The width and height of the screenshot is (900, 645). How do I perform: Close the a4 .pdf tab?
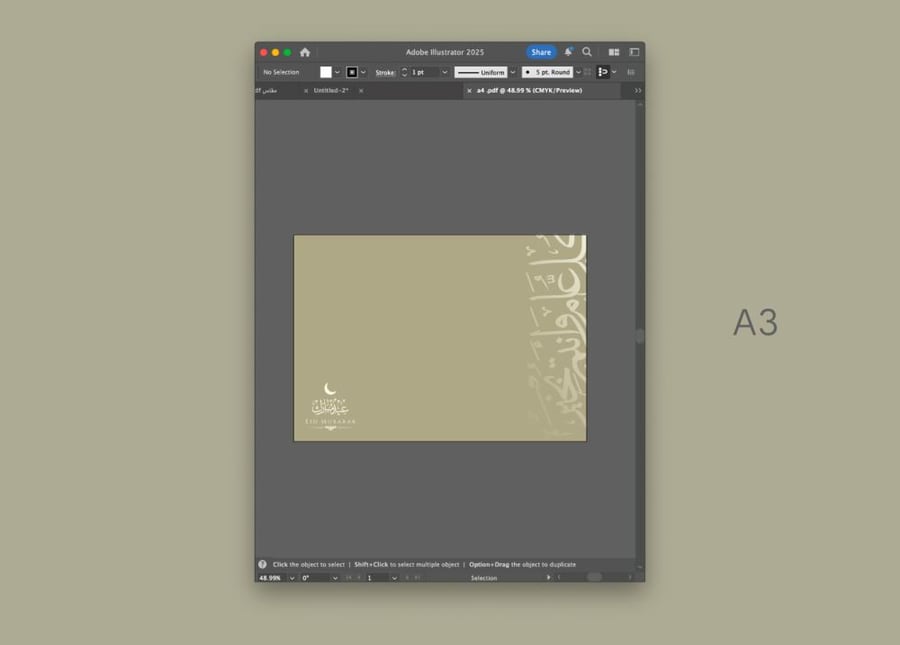tap(469, 91)
